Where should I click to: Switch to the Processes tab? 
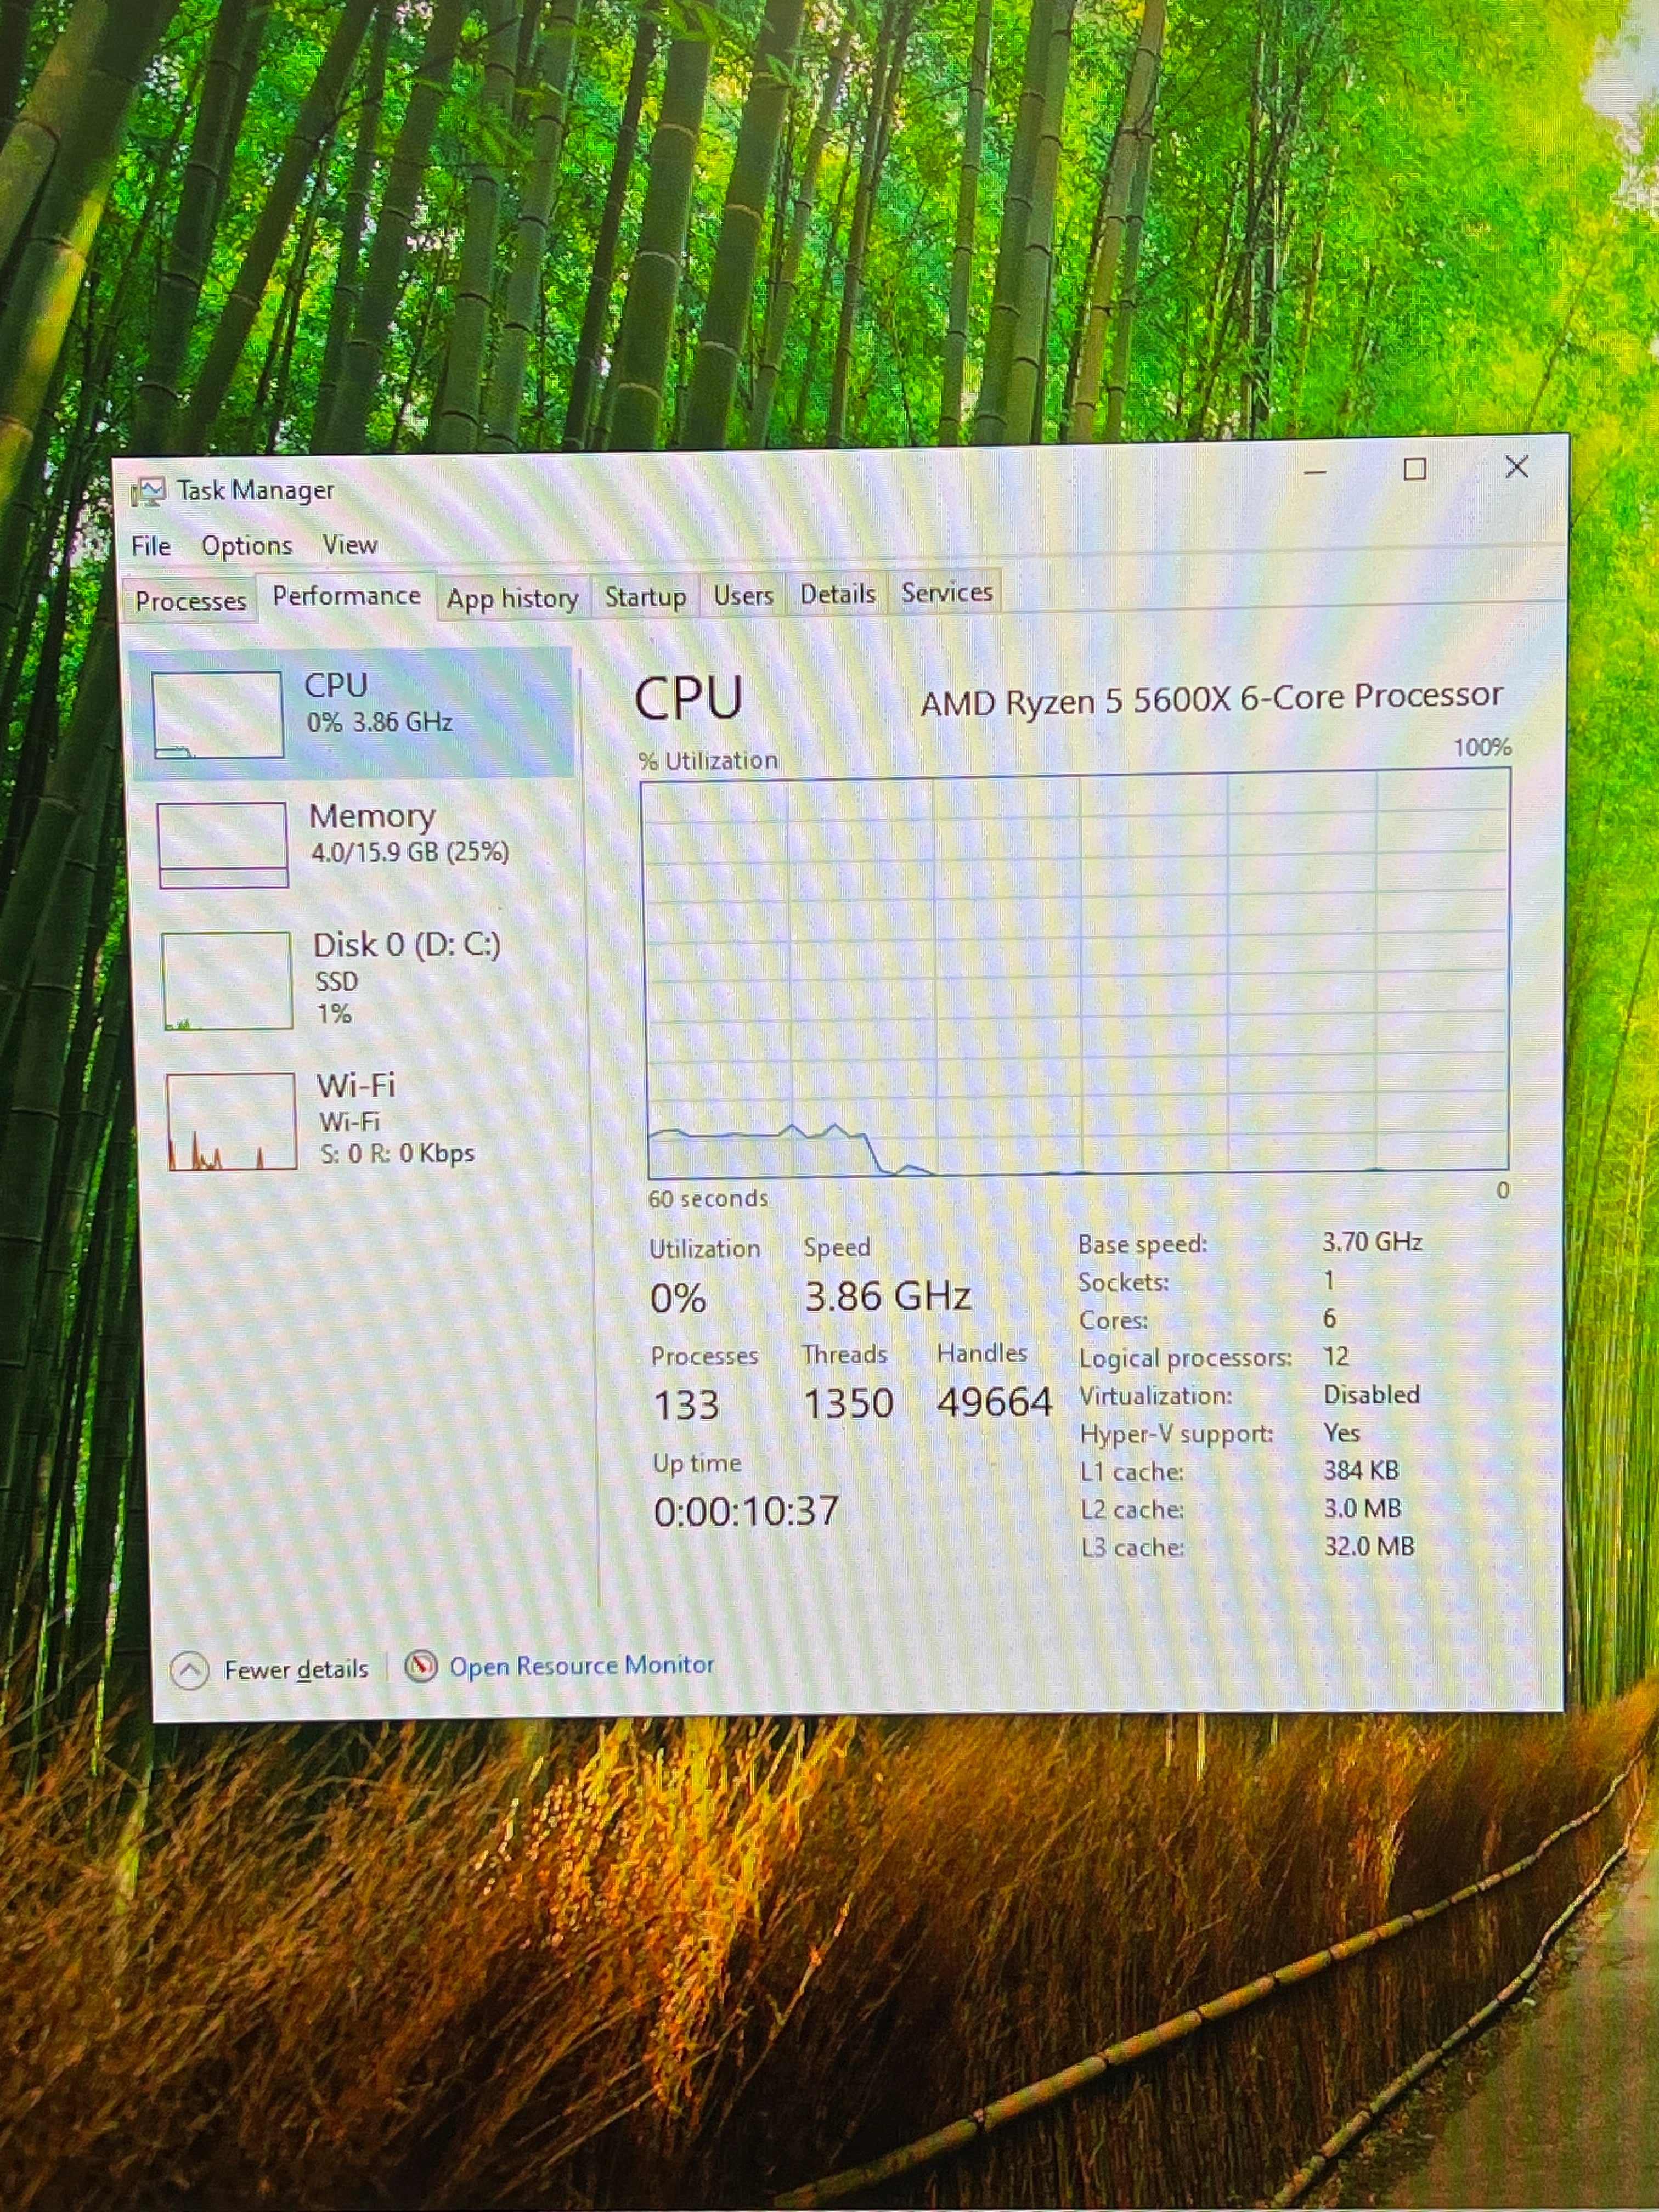190,600
